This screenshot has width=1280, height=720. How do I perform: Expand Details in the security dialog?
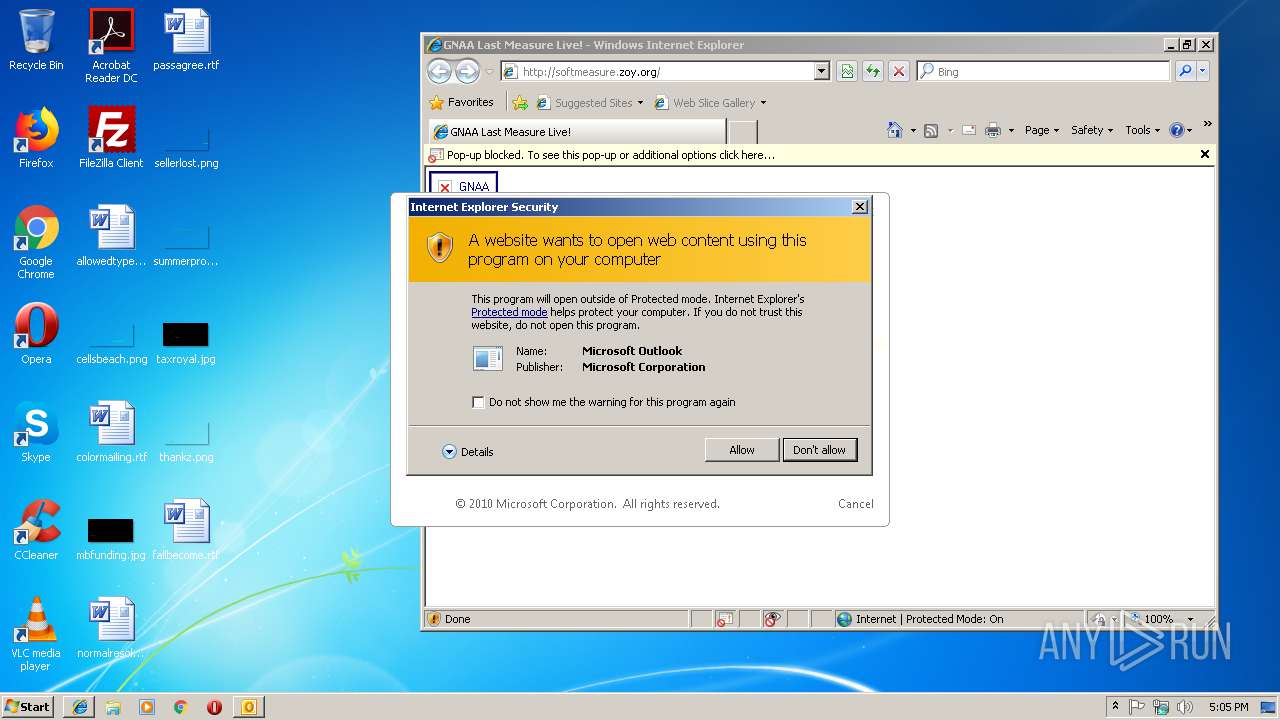(x=468, y=452)
